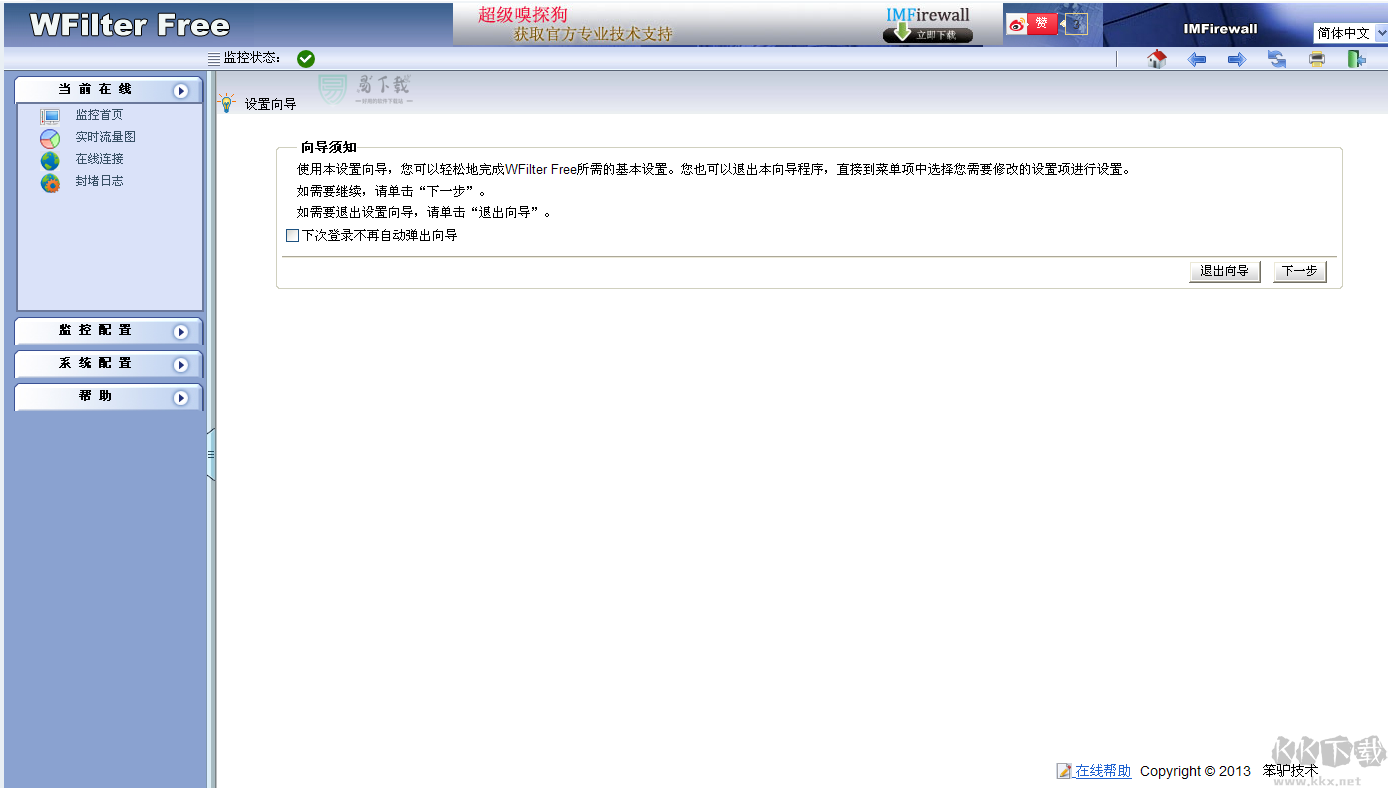Click the 下一步 button

click(1299, 270)
